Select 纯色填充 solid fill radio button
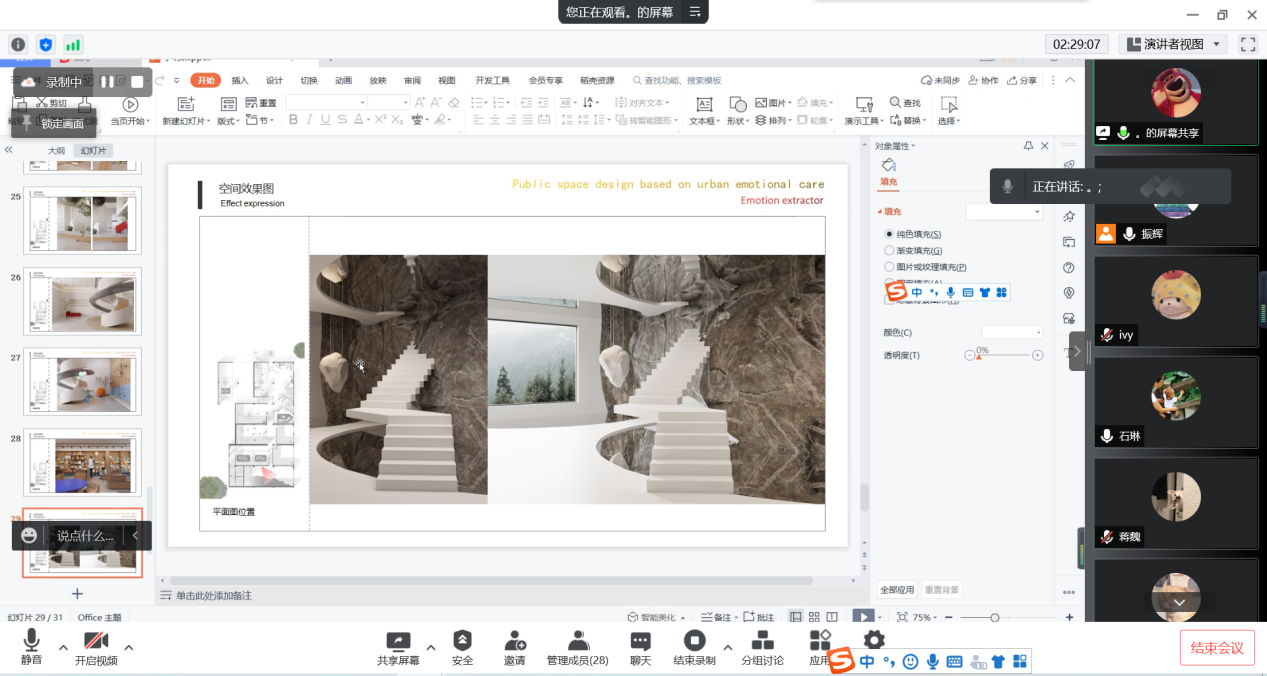This screenshot has width=1267, height=676. coord(889,234)
